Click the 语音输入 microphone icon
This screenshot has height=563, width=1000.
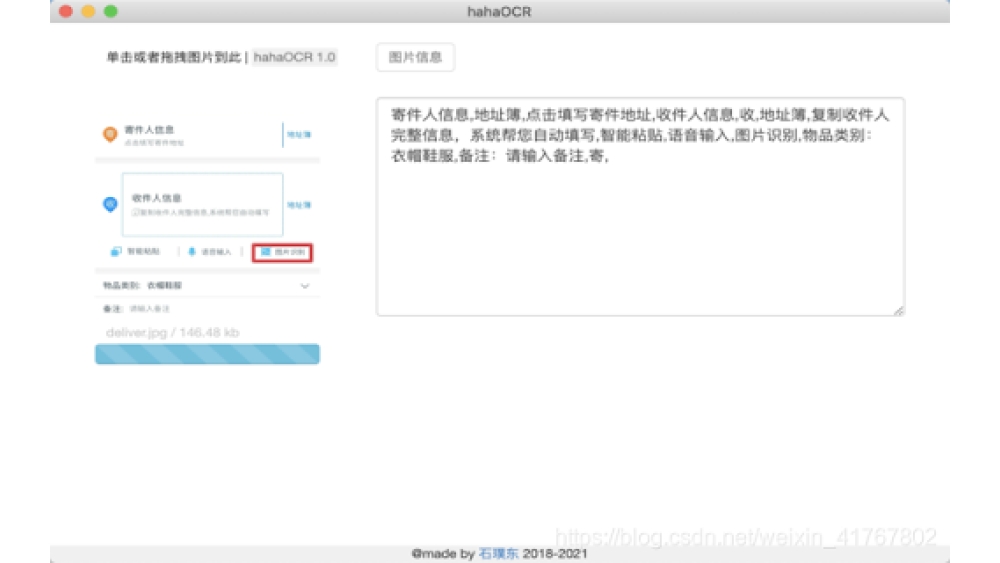pyautogui.click(x=192, y=252)
